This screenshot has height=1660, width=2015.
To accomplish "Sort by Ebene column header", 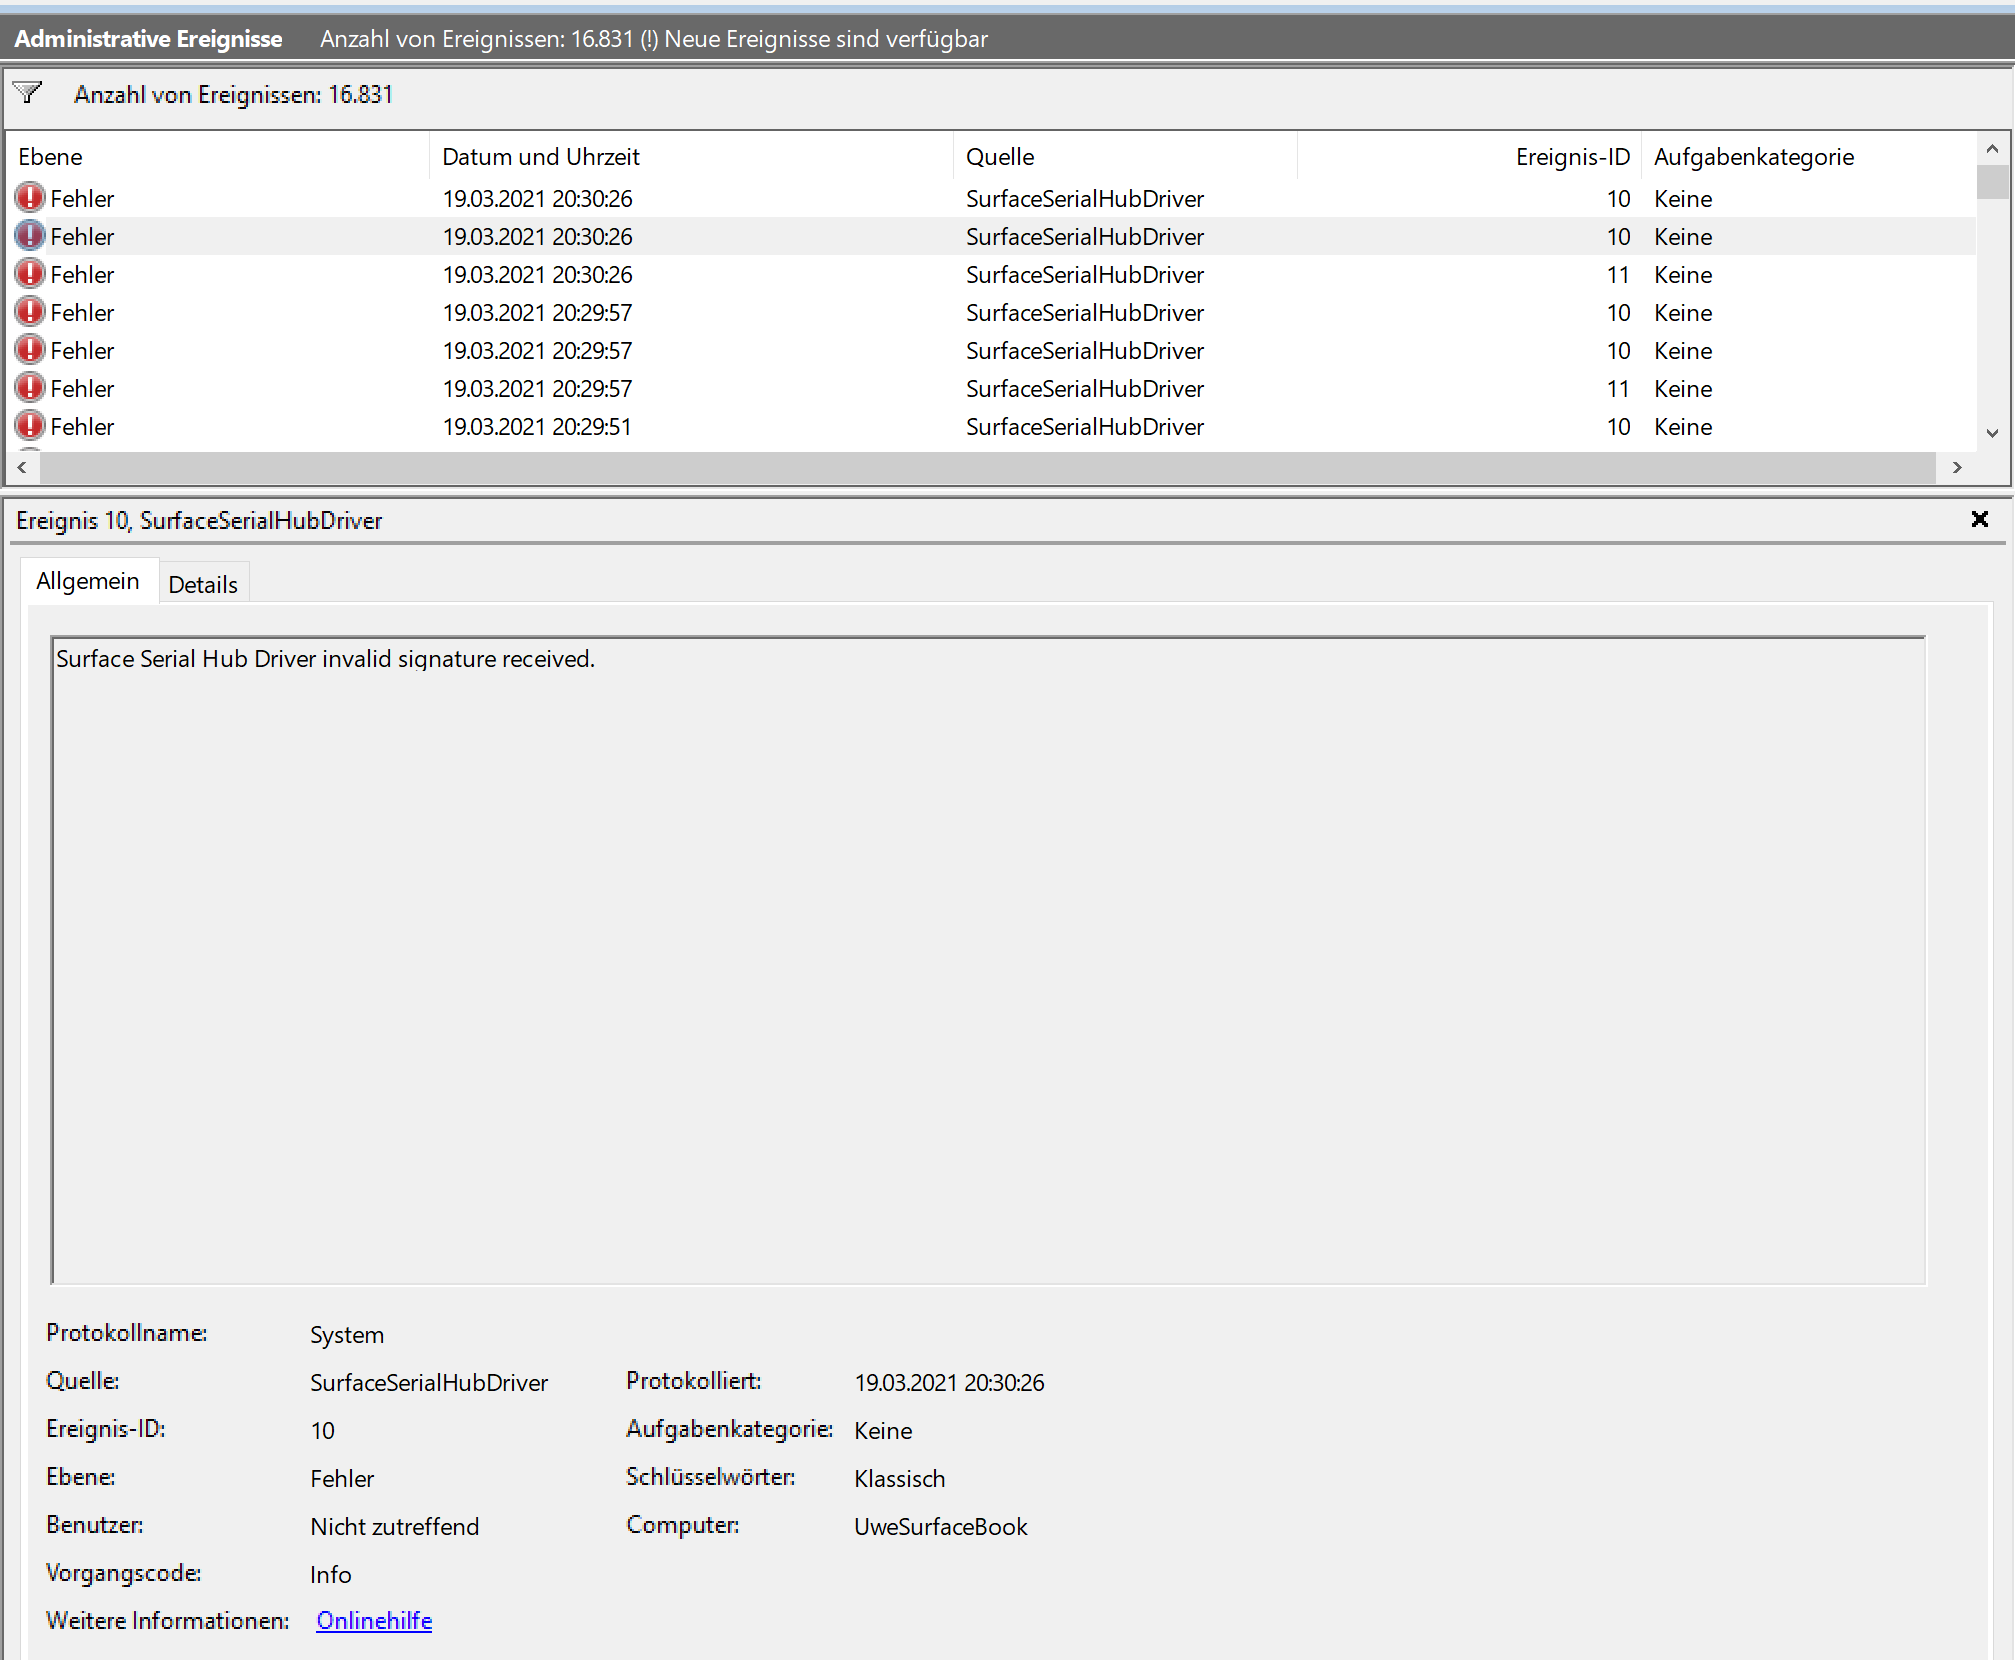I will tap(217, 156).
